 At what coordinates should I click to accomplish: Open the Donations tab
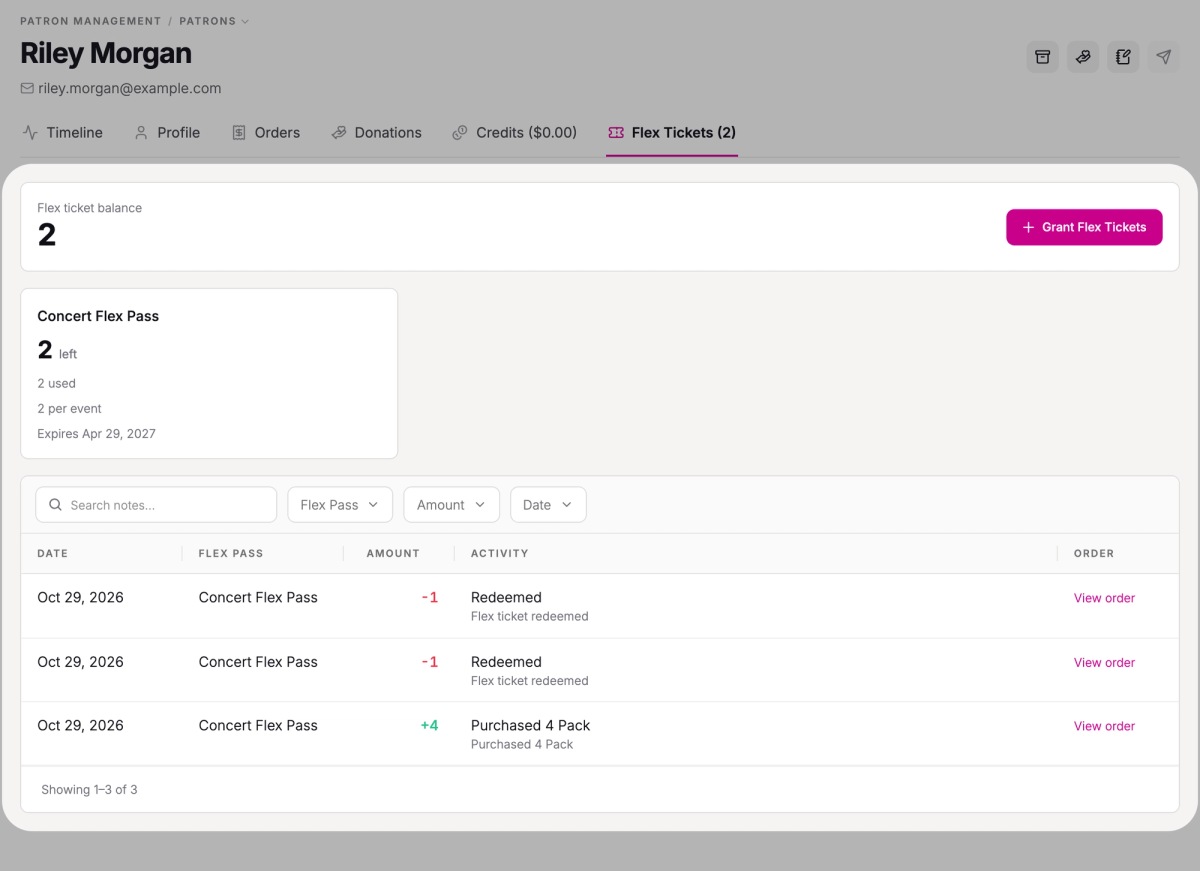(x=376, y=132)
